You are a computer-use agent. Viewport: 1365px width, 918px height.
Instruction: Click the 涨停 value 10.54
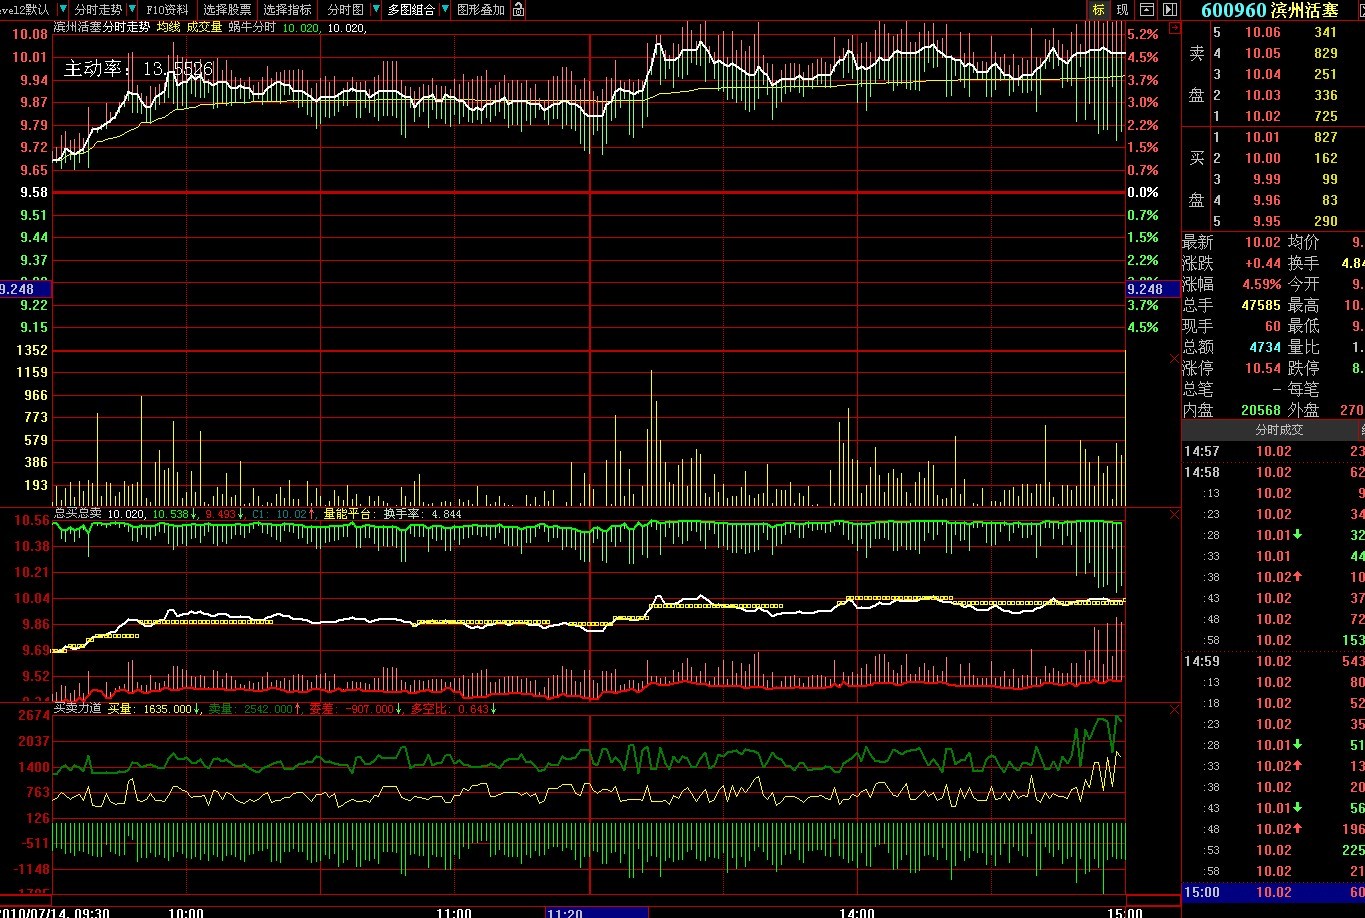[x=1263, y=368]
